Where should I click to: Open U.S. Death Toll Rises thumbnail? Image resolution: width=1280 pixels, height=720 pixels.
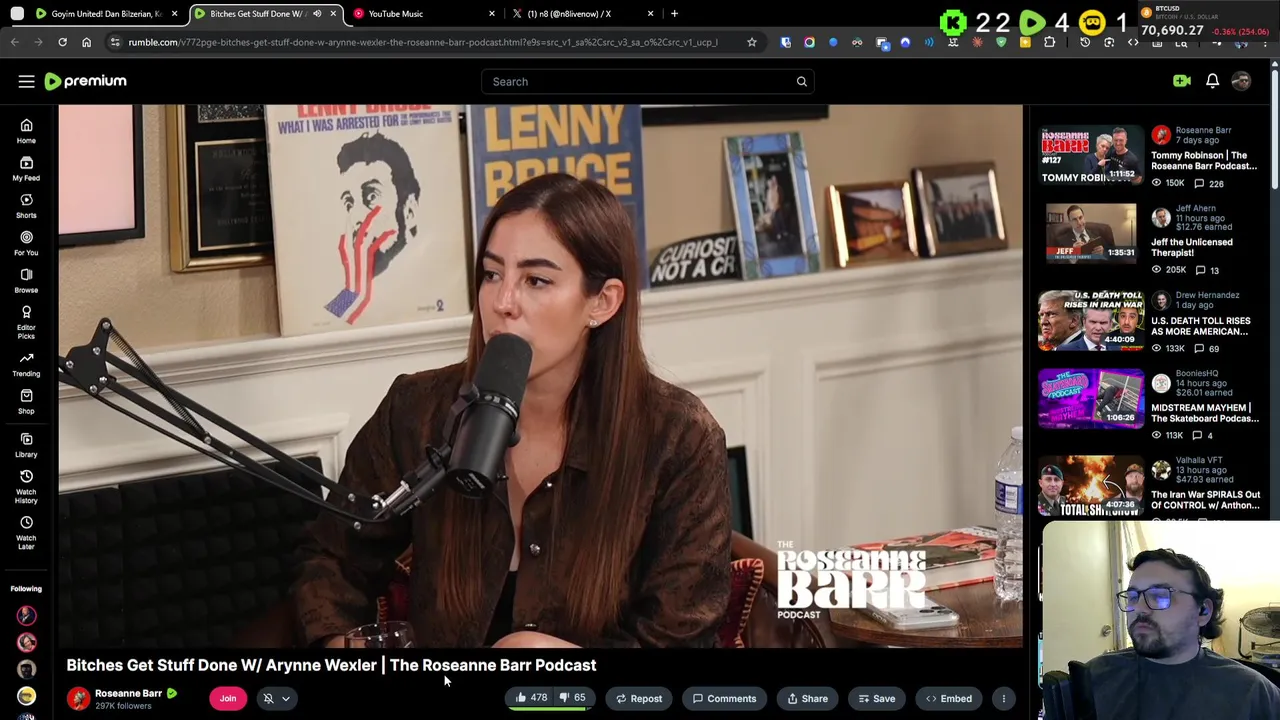1091,320
